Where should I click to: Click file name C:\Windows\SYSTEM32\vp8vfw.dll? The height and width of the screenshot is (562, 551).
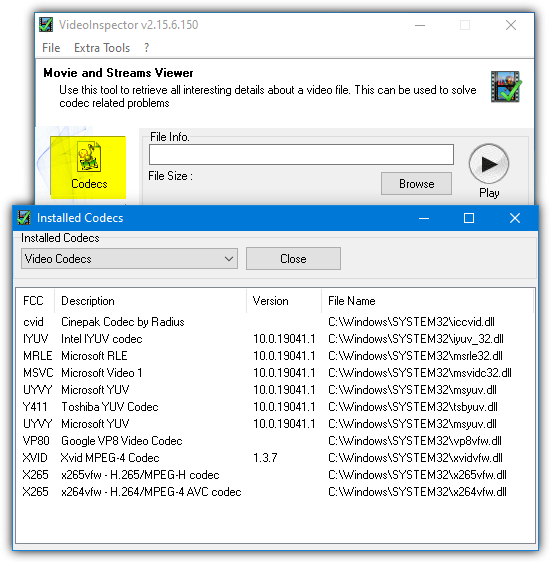415,441
